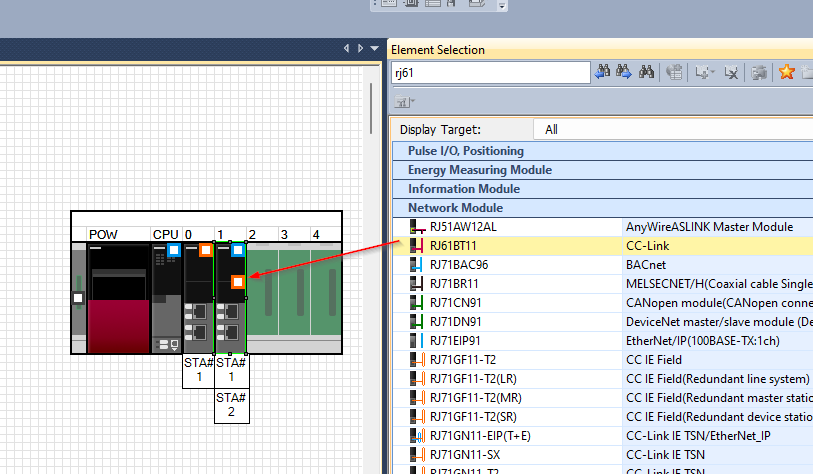Click the find all binoculars icon

pos(646,72)
